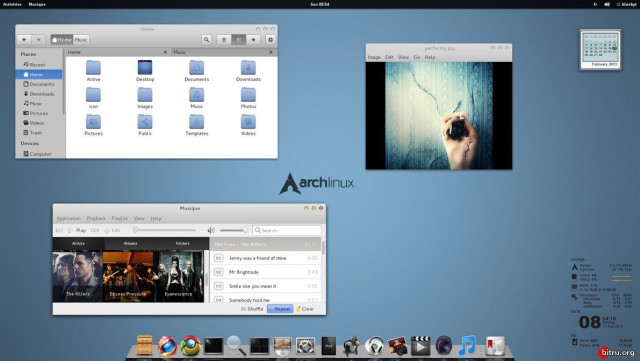
Task: Select the Evanescence artist thumbnail
Action: coord(178,276)
